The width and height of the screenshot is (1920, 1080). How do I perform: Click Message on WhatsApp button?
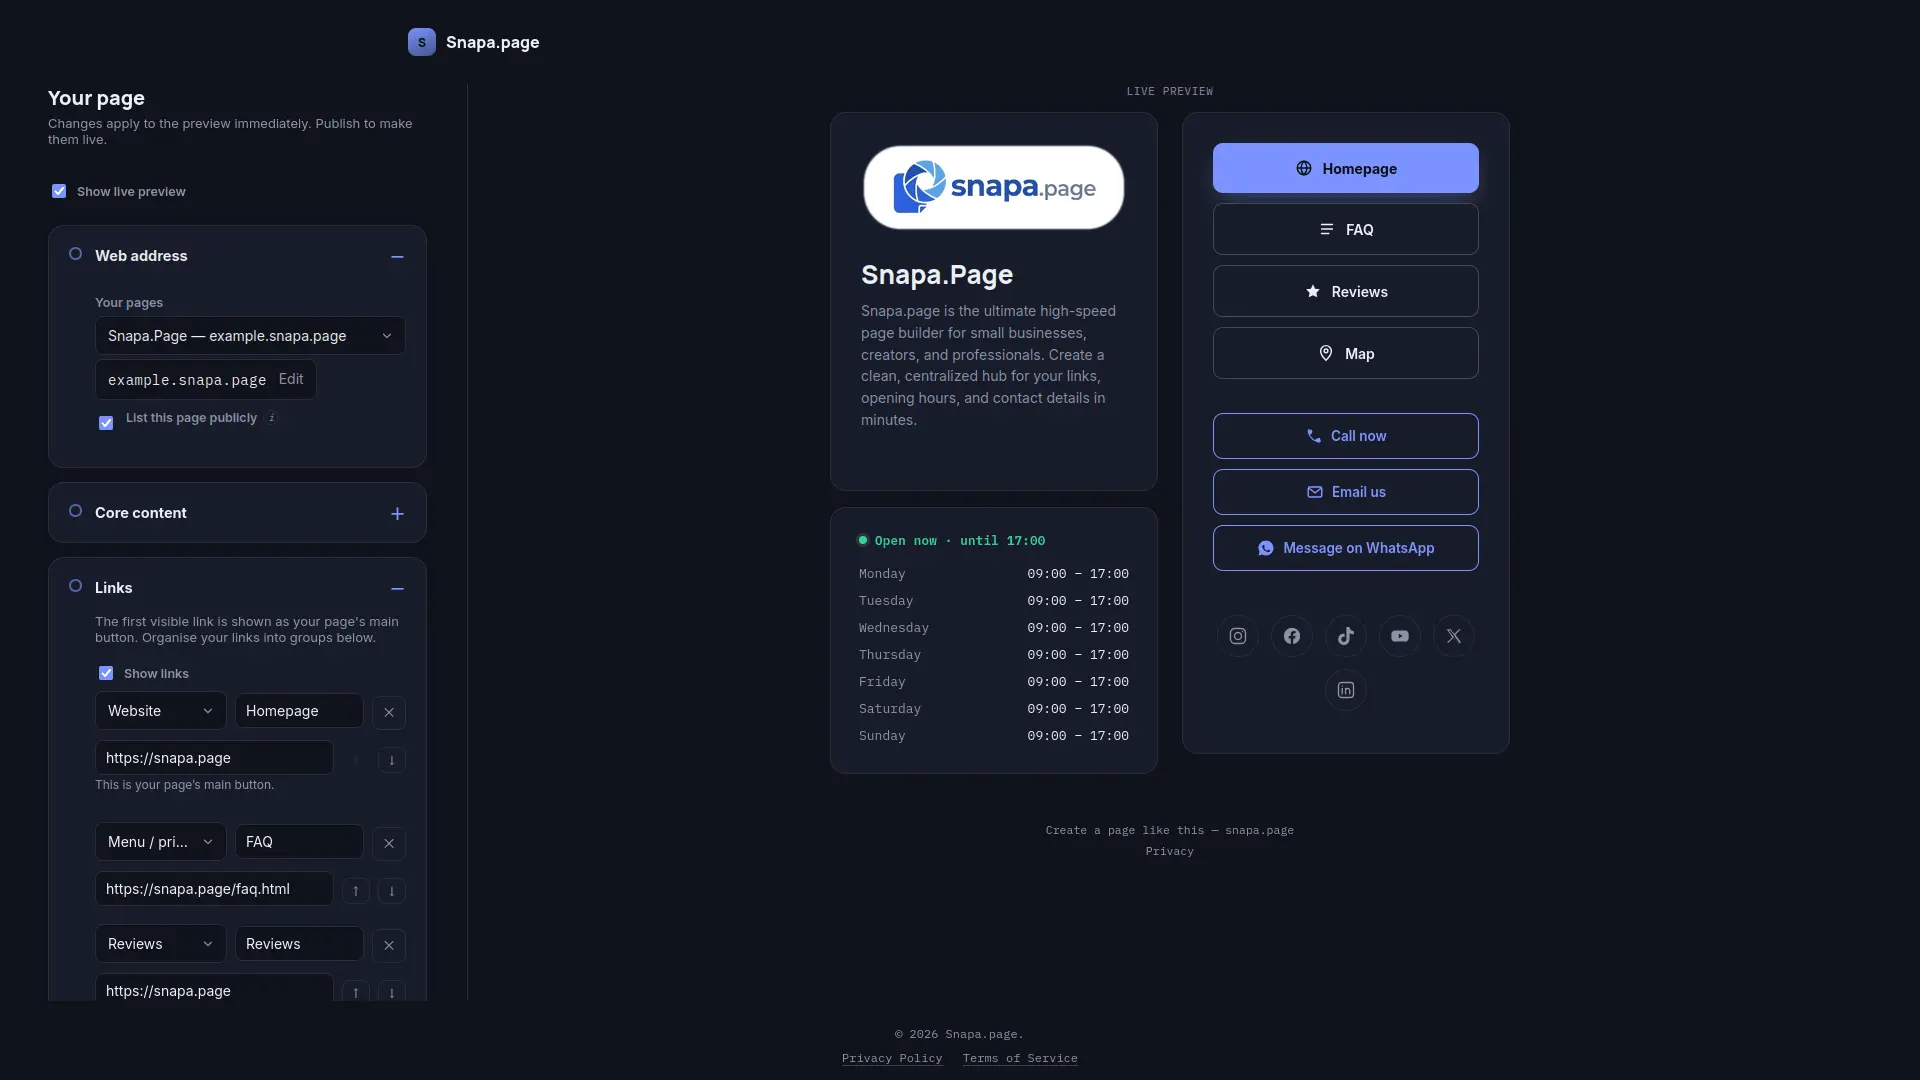point(1346,548)
